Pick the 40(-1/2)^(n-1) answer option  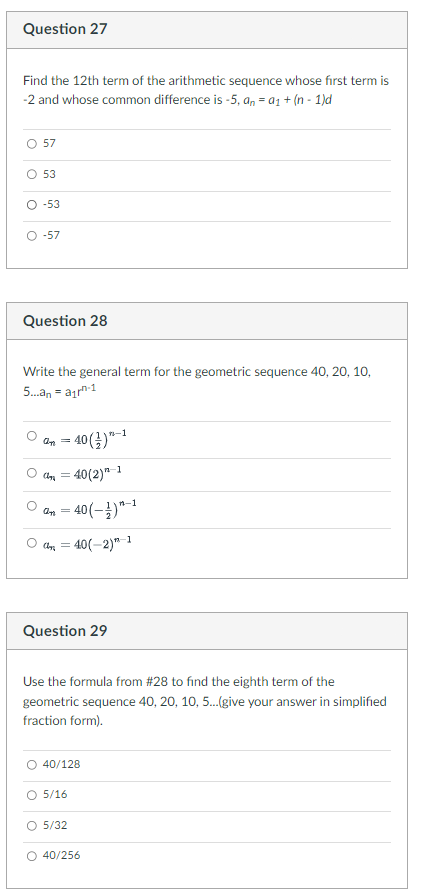(x=31, y=506)
